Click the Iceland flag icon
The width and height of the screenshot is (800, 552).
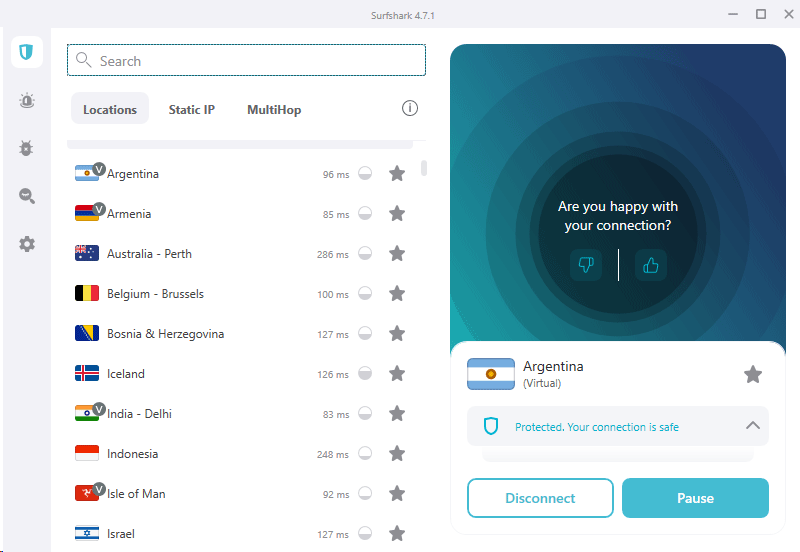point(87,373)
